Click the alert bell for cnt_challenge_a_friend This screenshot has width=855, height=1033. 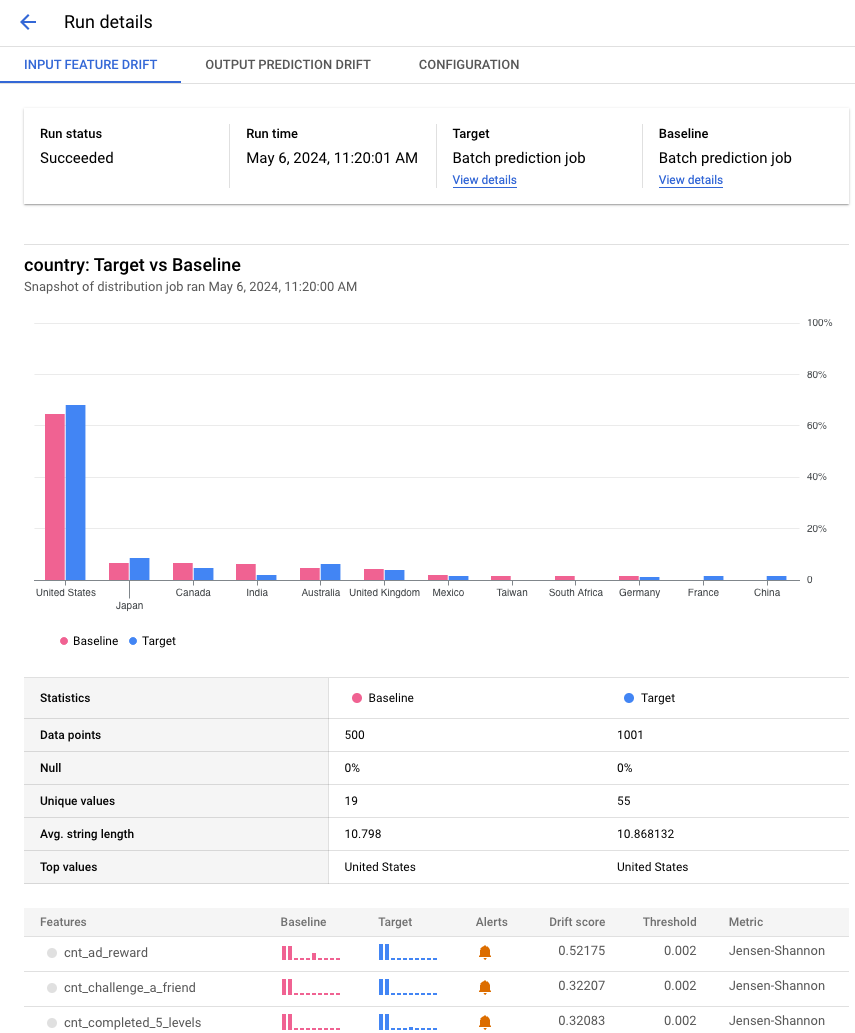[x=485, y=986]
